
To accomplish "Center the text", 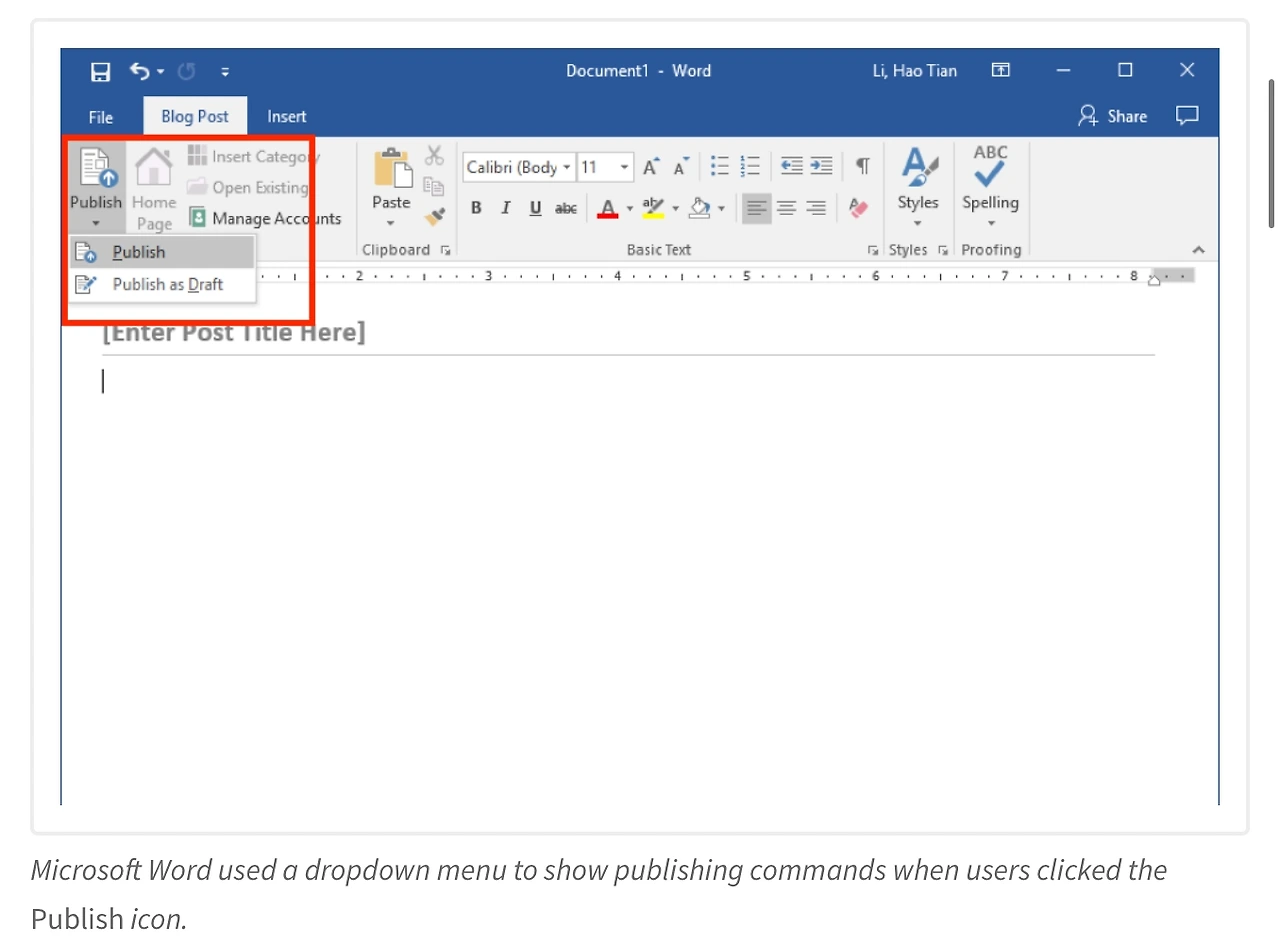I will pos(787,208).
